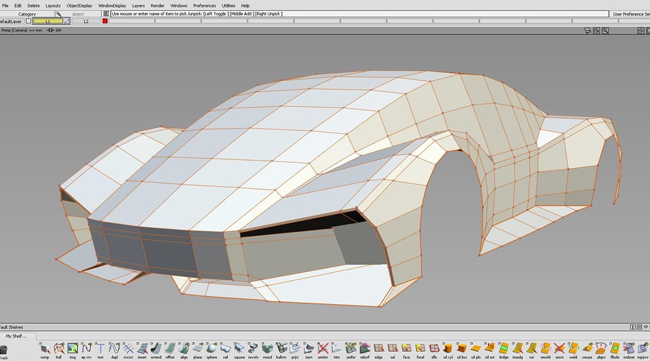Select the round tool on the shelf
Viewport: 650px width, 361px height.
[267, 351]
